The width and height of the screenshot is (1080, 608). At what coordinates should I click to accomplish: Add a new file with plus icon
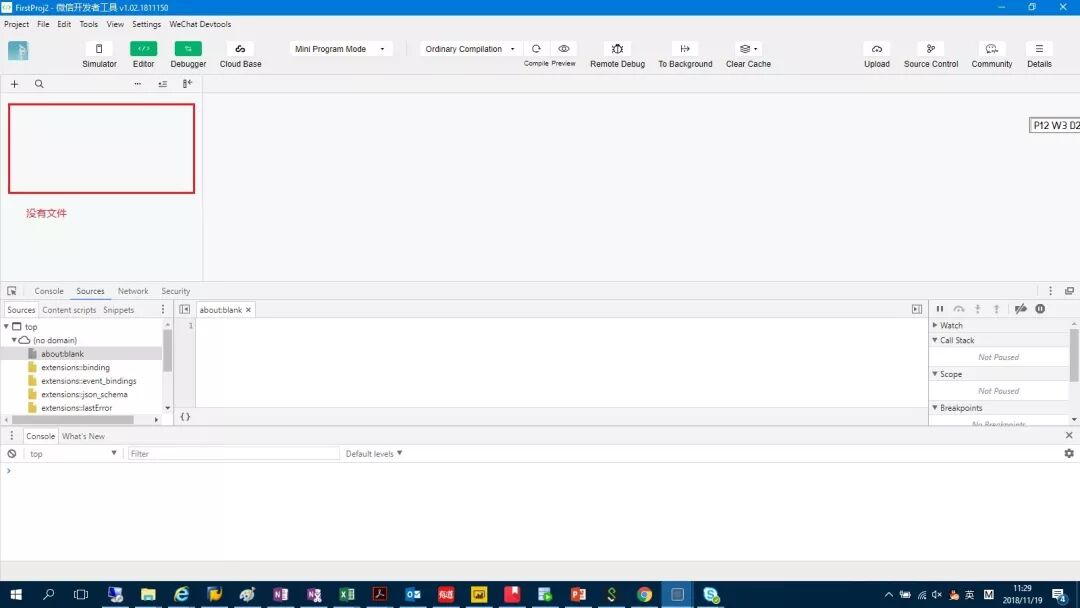click(14, 84)
